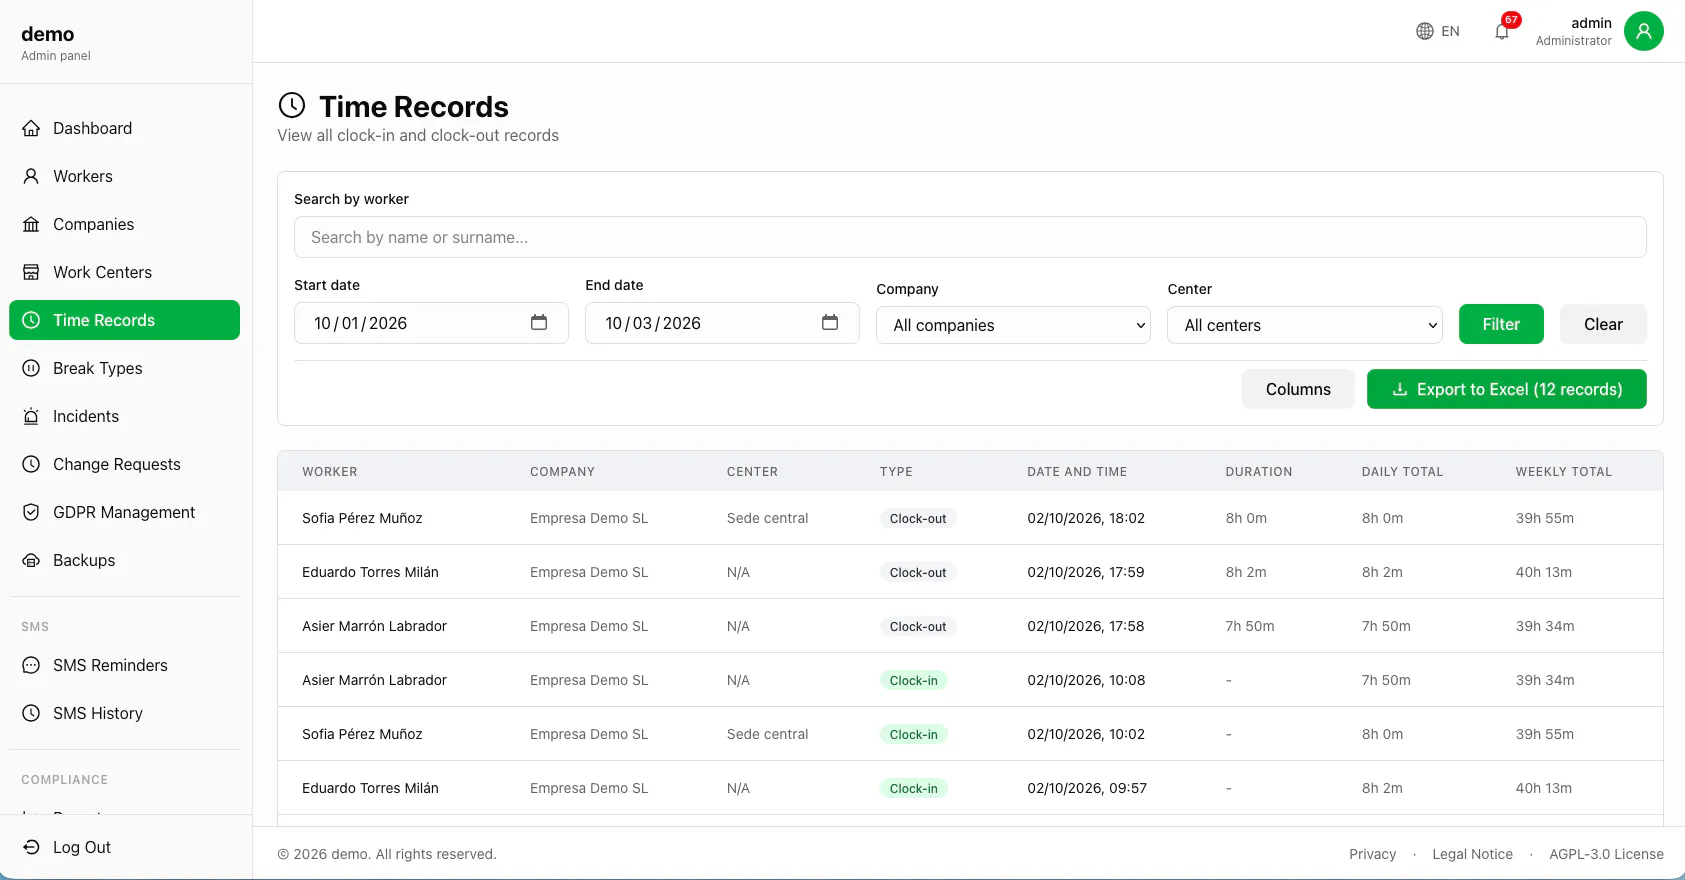Click the DATE AND TIME column header
This screenshot has height=880, width=1685.
pyautogui.click(x=1077, y=472)
